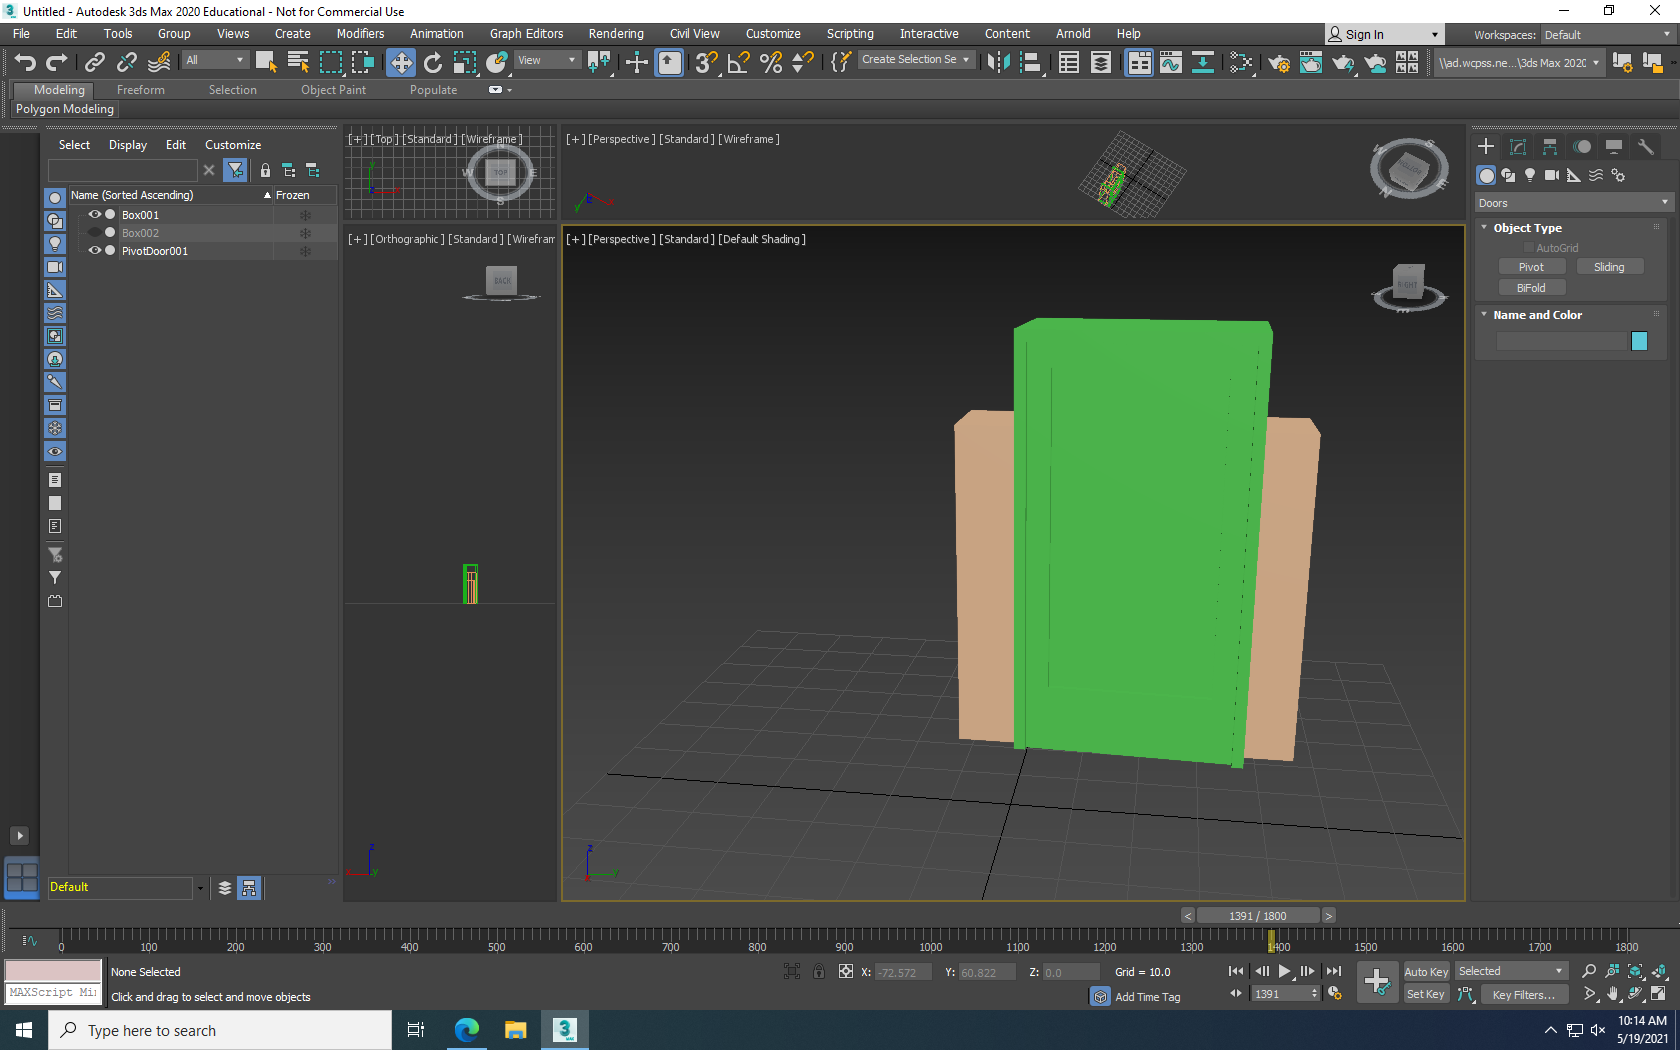
Task: Activate the Select and Move tool
Action: 400,63
